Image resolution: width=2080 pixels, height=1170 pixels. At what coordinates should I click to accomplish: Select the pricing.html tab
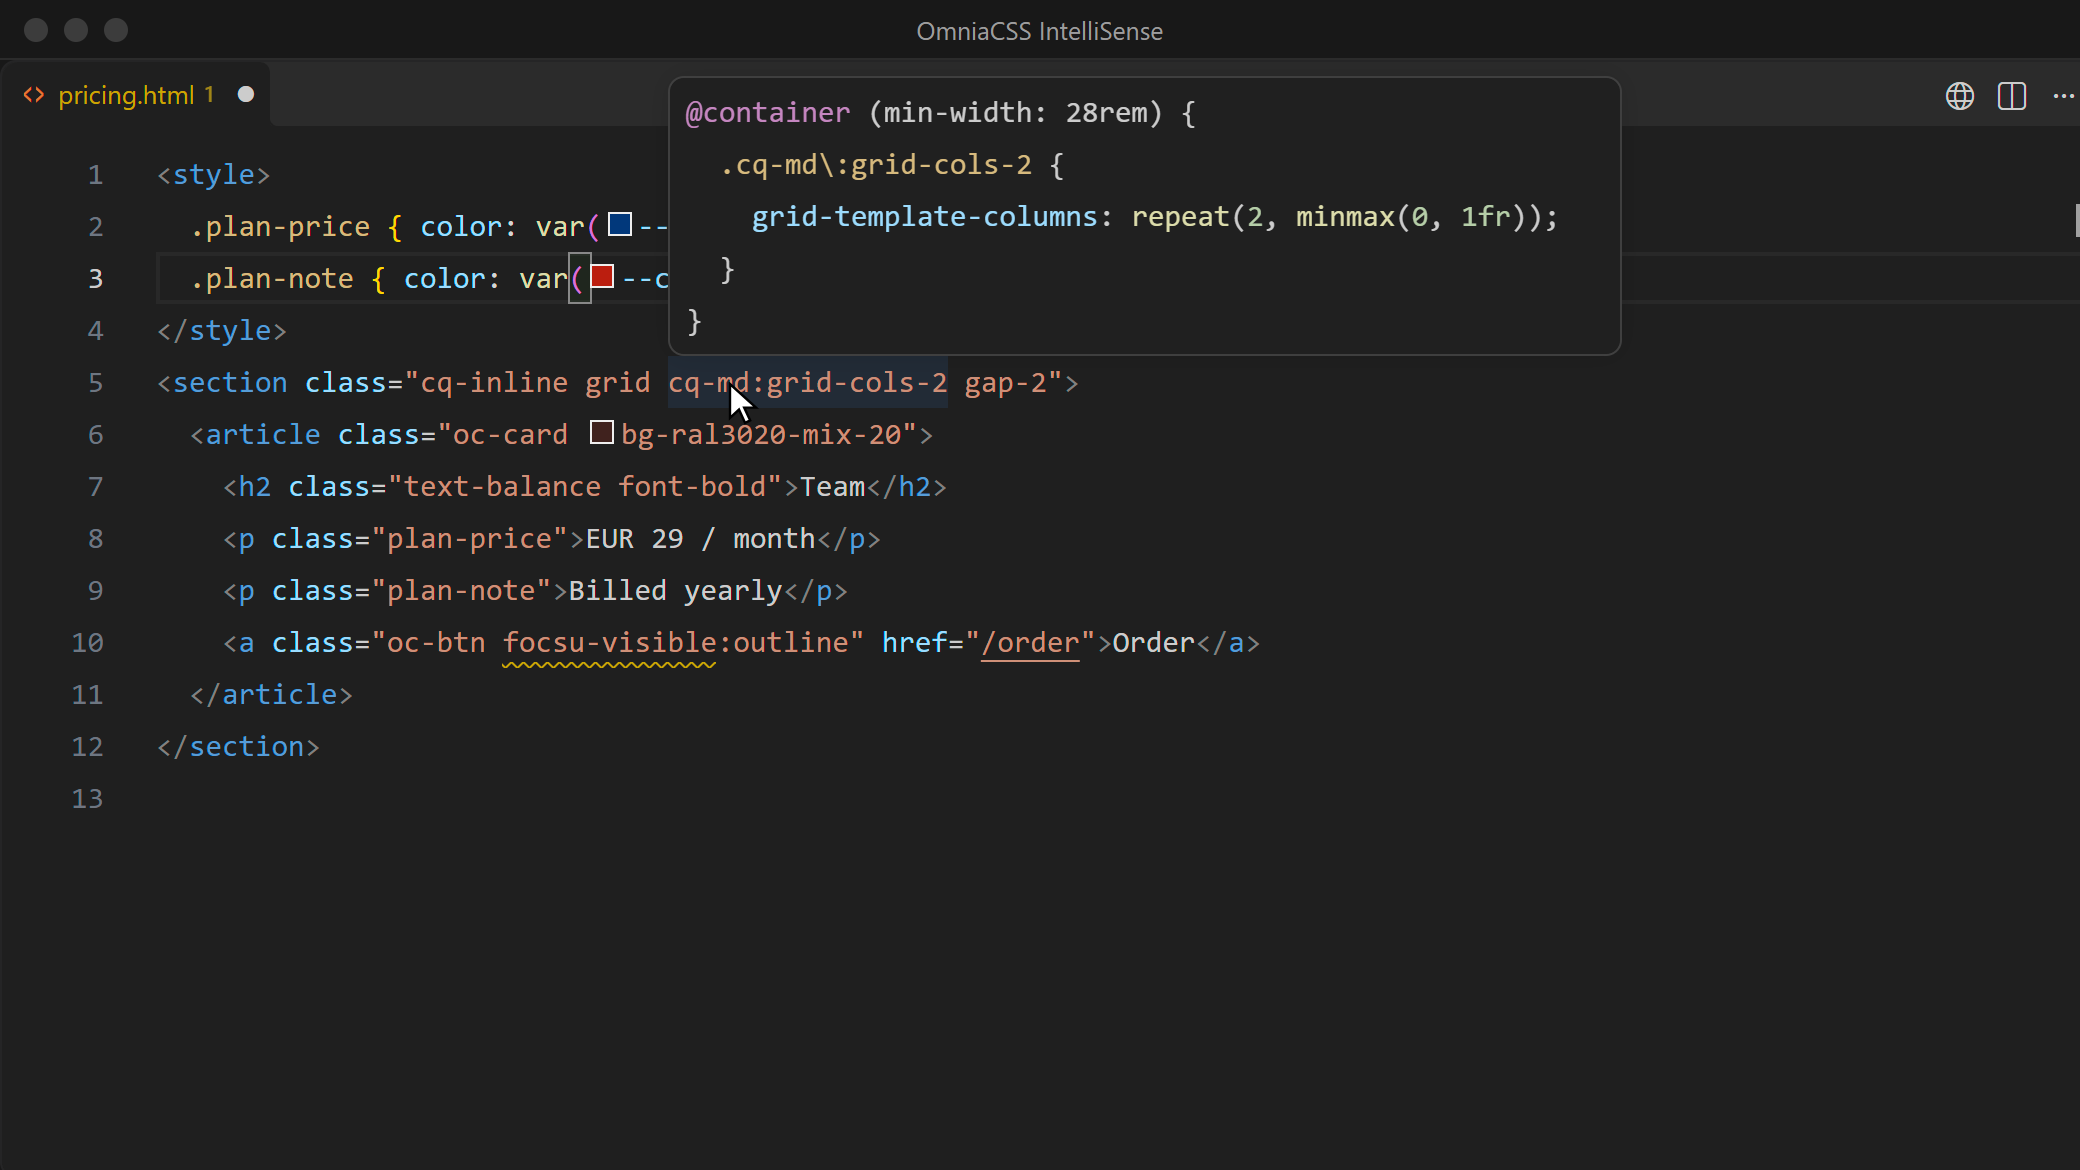click(x=135, y=95)
